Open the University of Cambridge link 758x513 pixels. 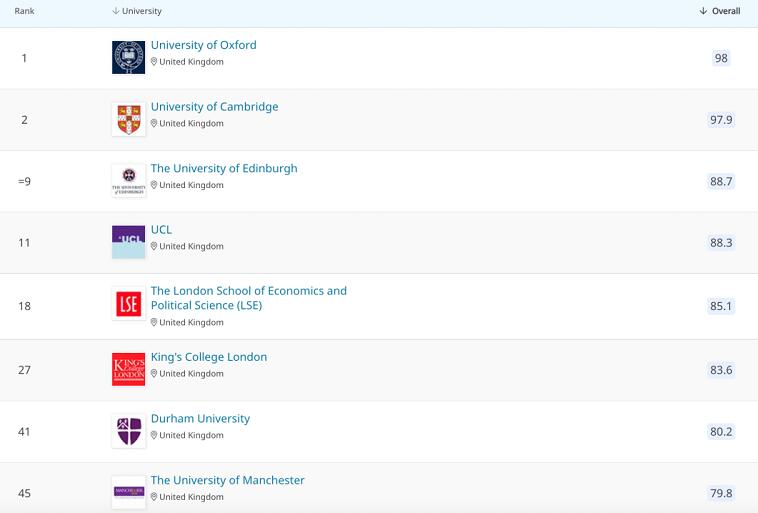coord(214,107)
